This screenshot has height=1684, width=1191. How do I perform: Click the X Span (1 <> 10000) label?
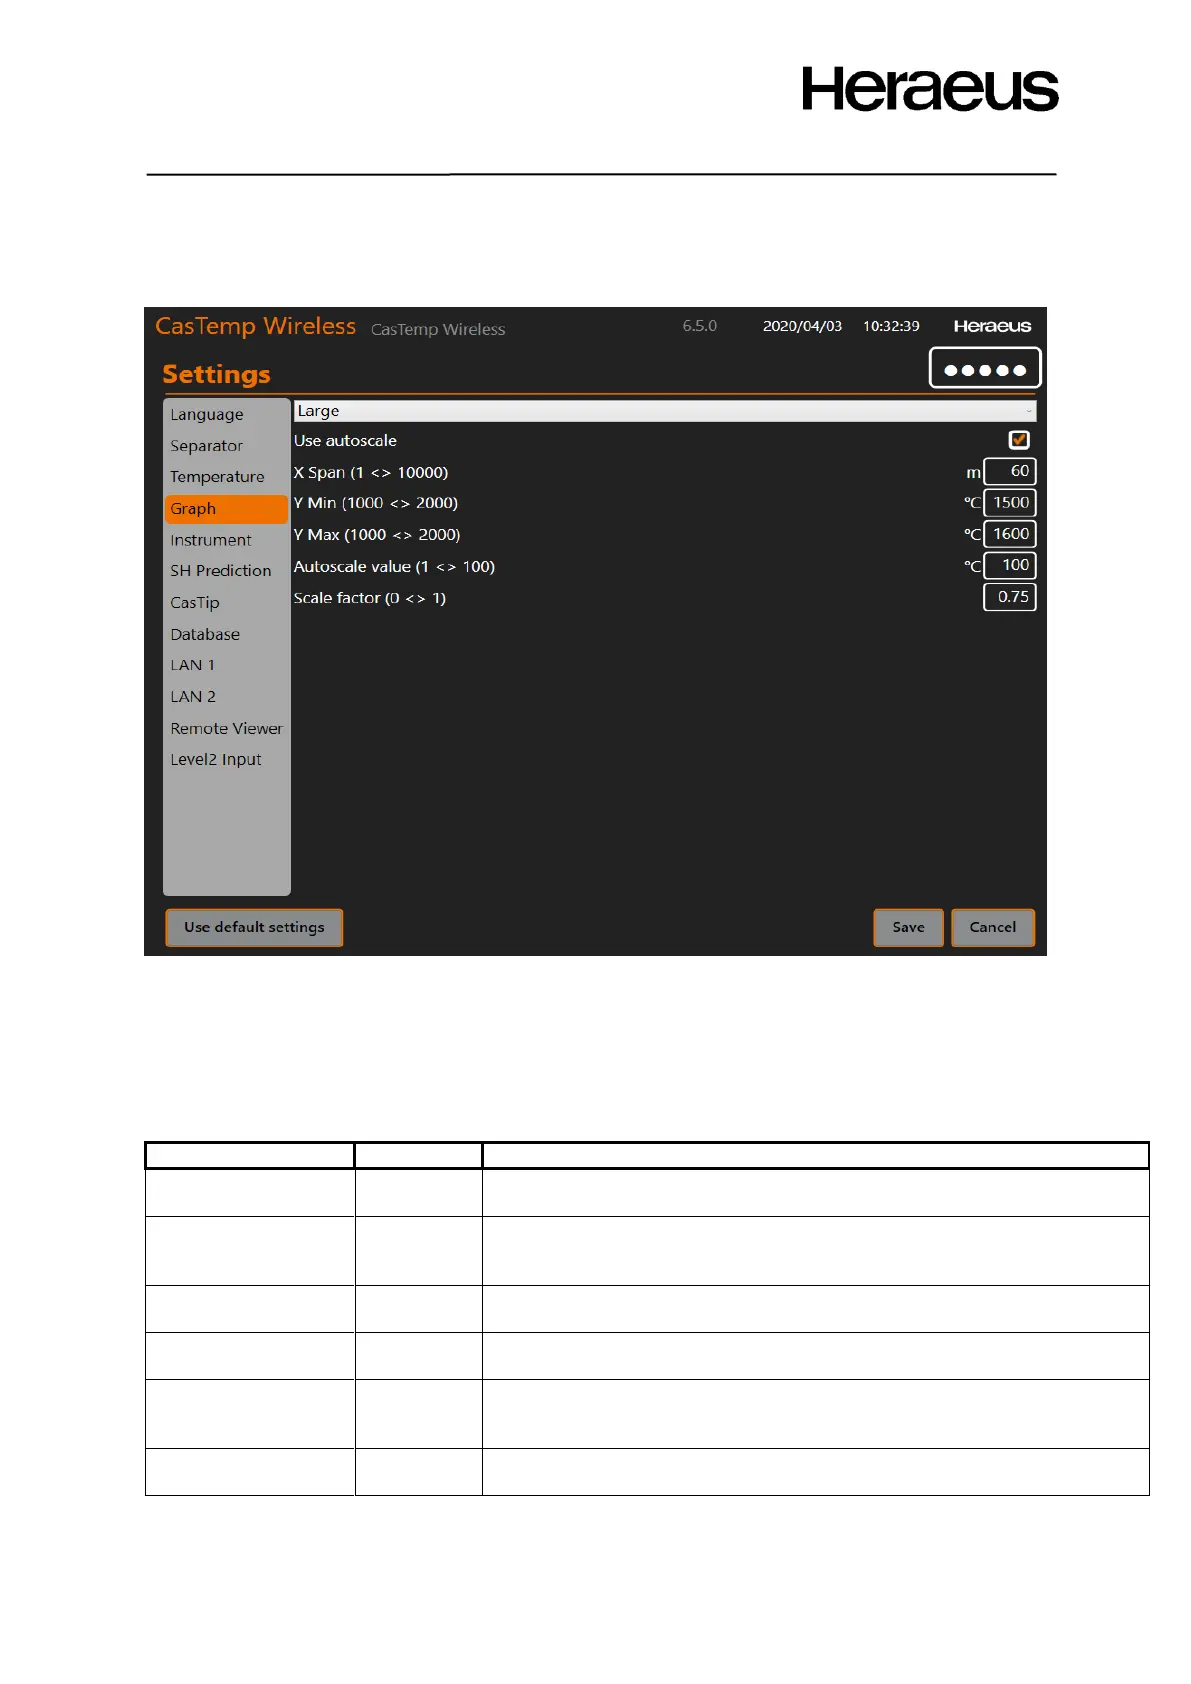[371, 472]
